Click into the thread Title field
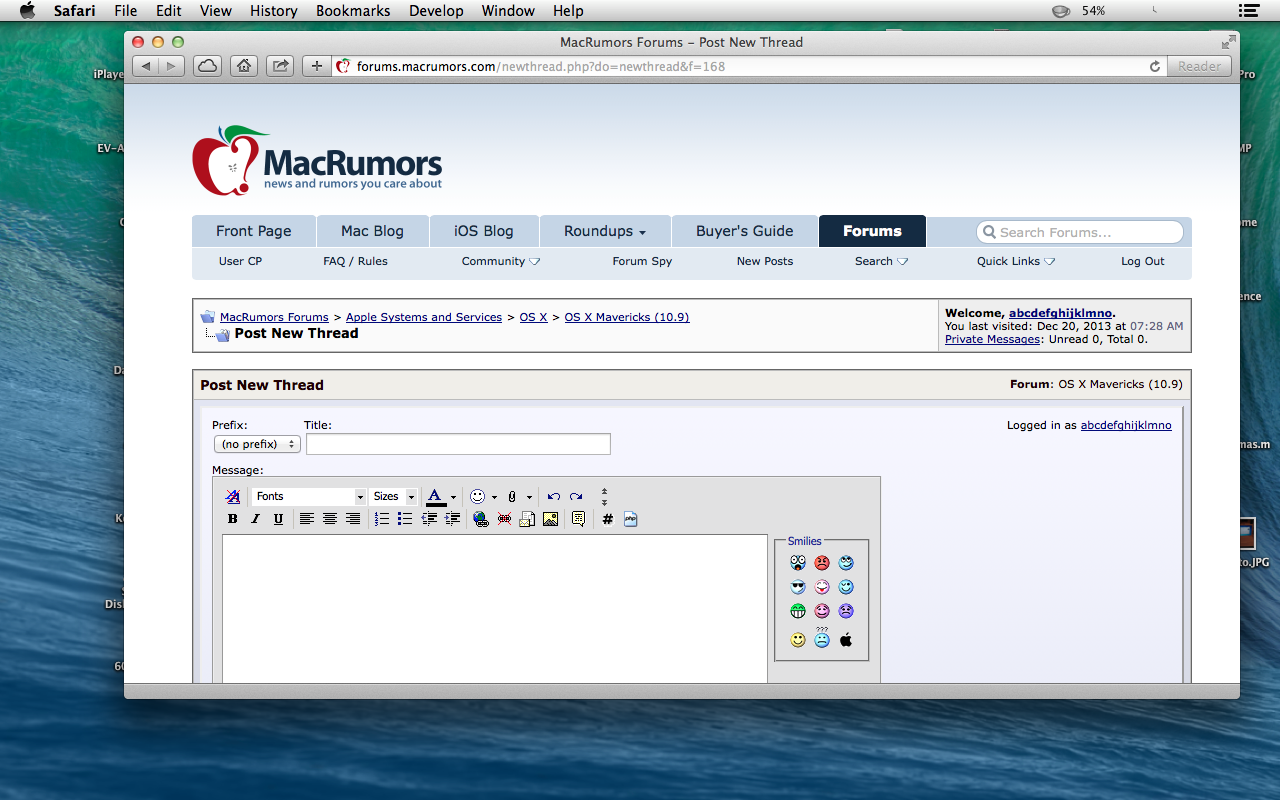 458,444
